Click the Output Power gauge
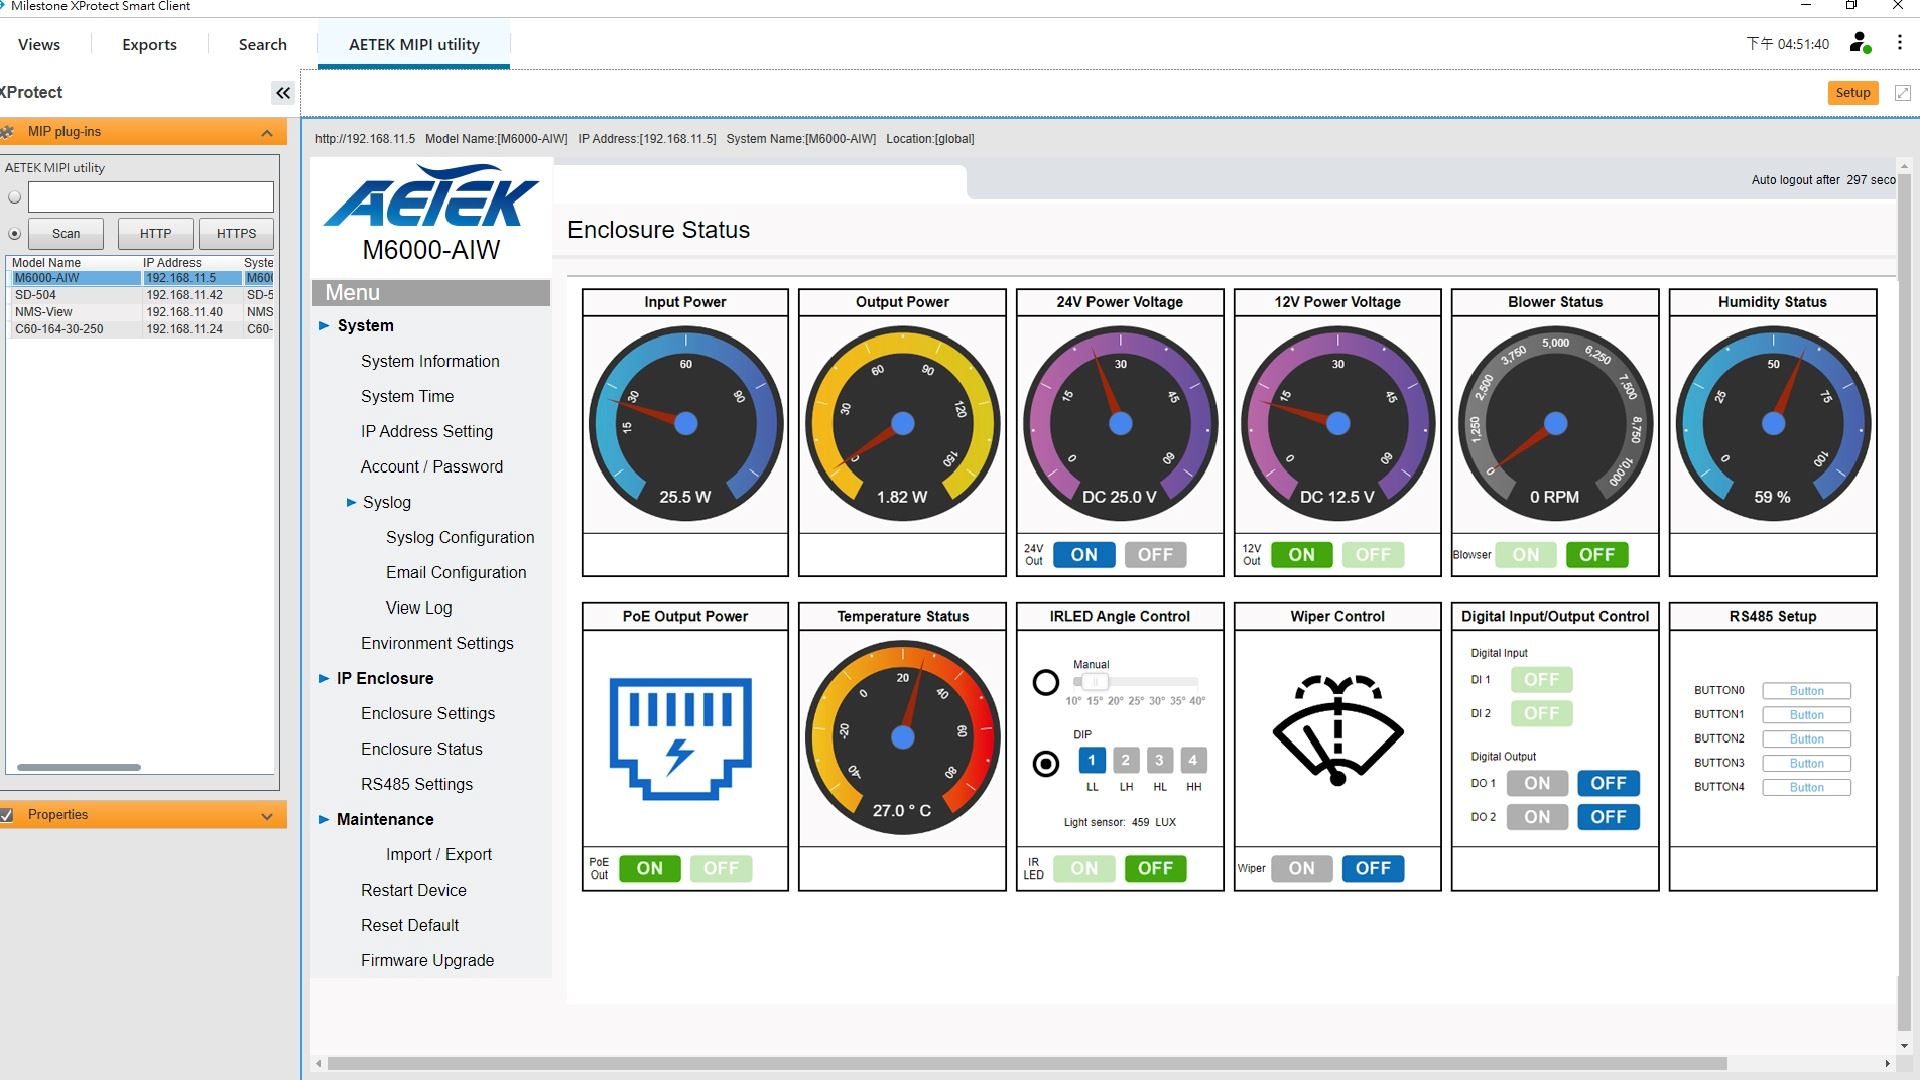Viewport: 1920px width, 1080px height. click(x=902, y=423)
